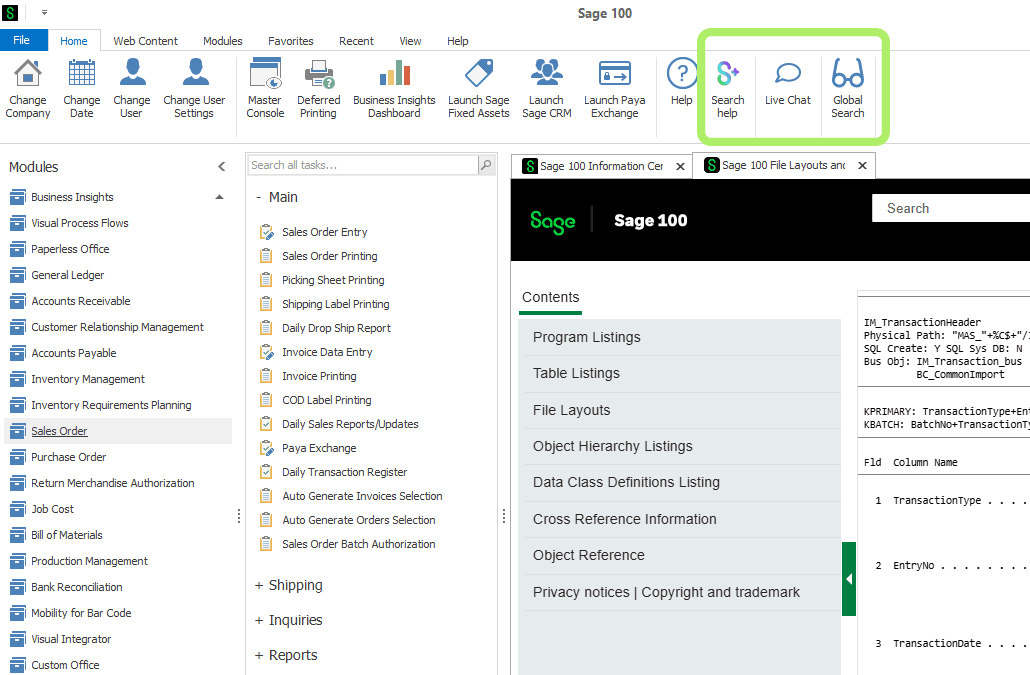Open Sales Order Entry task
Image resolution: width=1030 pixels, height=675 pixels.
[325, 232]
